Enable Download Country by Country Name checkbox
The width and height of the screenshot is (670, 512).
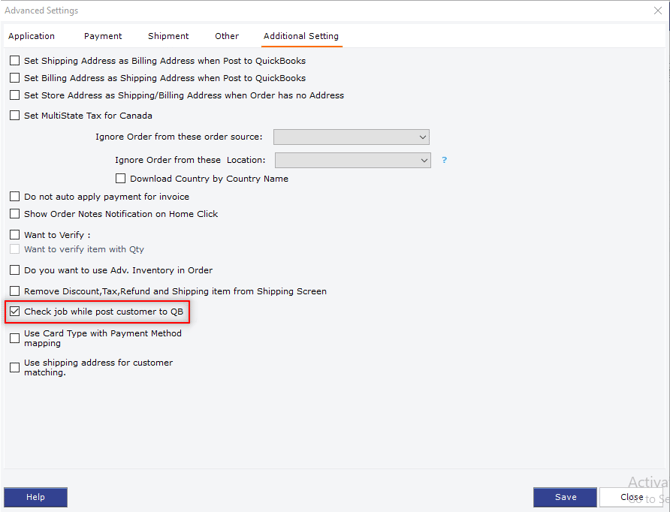point(121,179)
